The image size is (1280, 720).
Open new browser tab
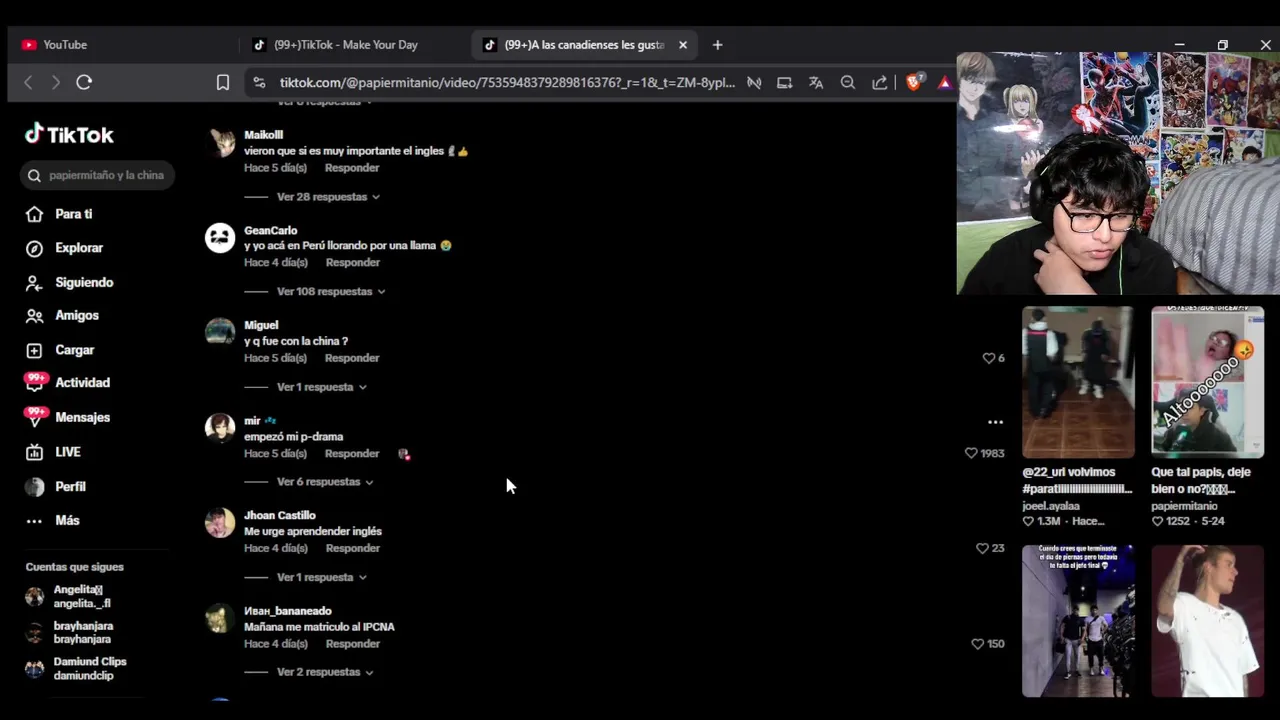point(717,45)
